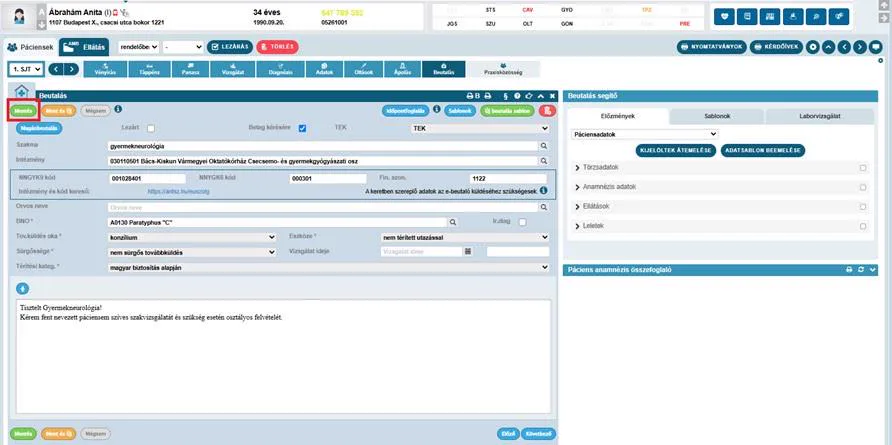Click into the Orvos neve input field

323,208
